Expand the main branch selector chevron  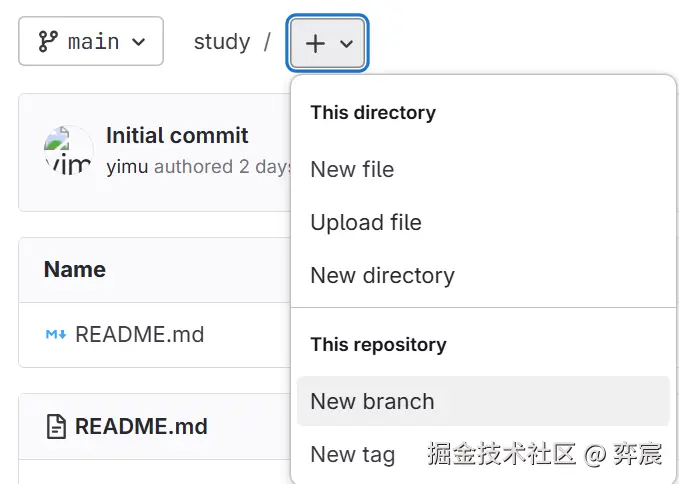[x=139, y=42]
